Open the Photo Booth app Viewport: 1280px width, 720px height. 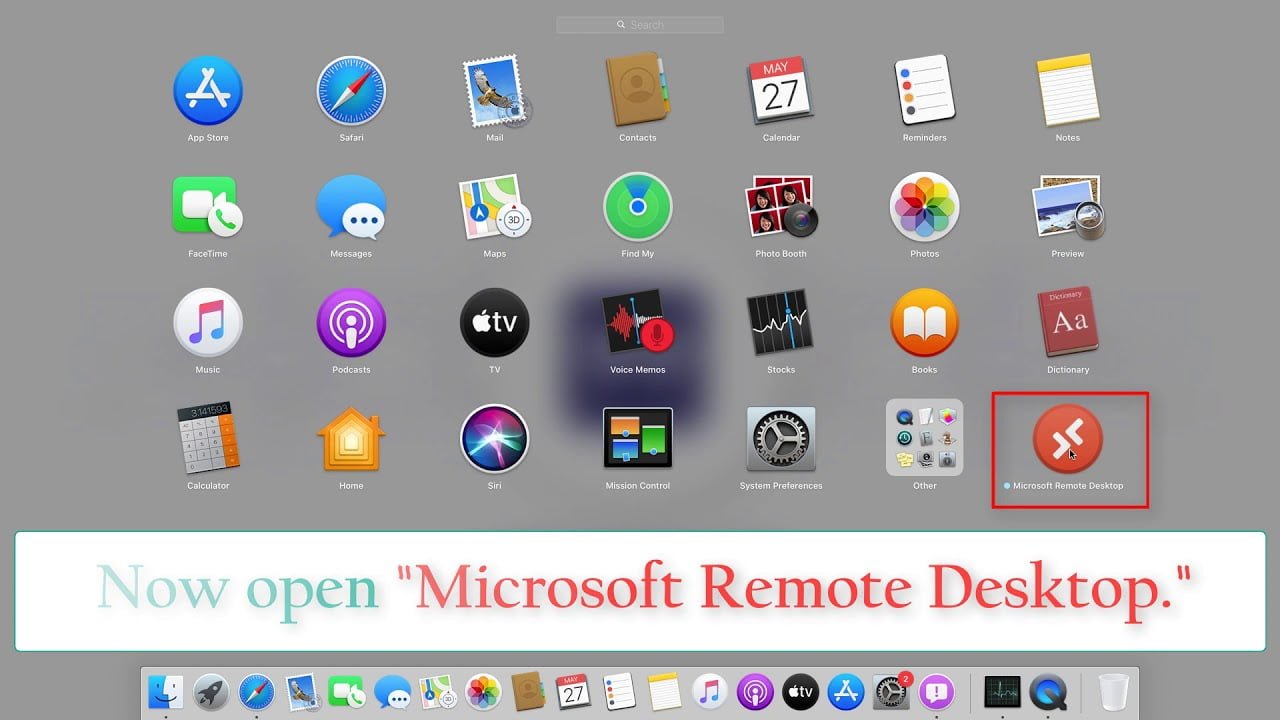pyautogui.click(x=781, y=207)
